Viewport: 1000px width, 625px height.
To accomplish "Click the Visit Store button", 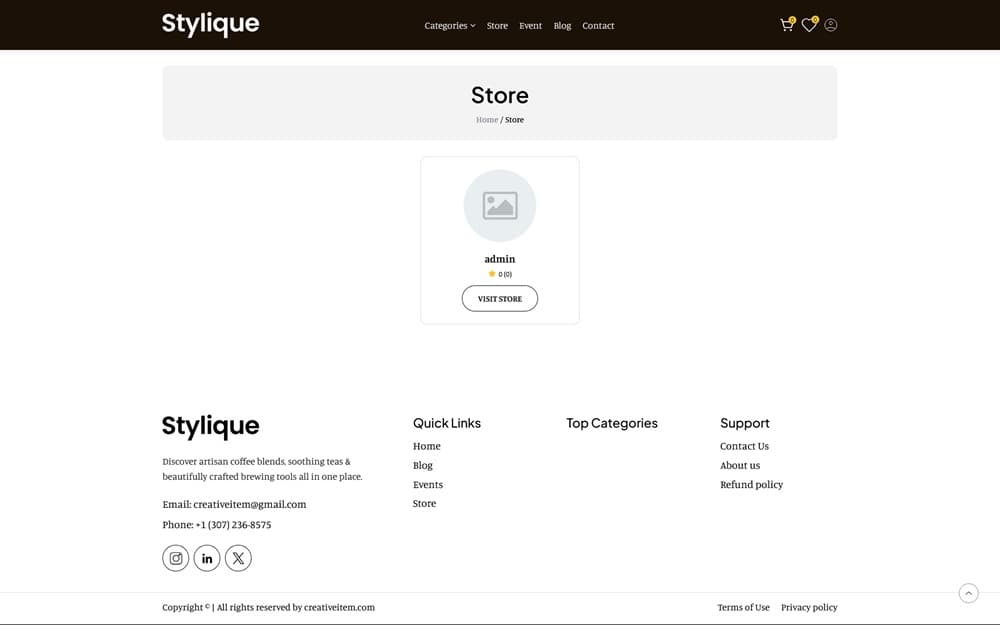I will 500,299.
